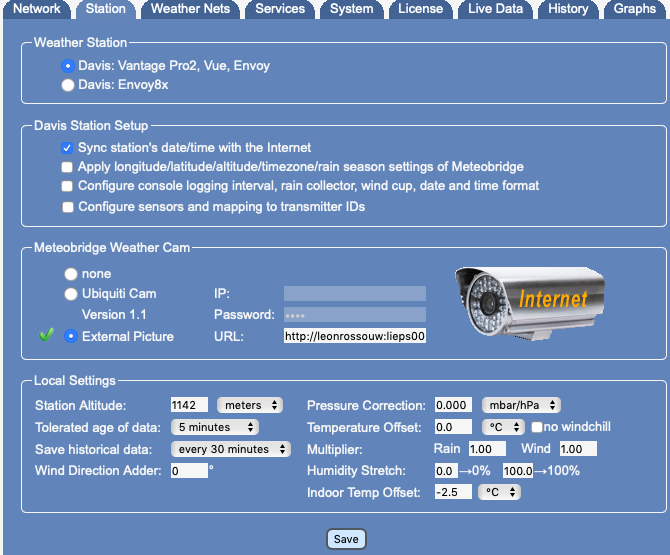Click the Wind multiplier input field
The height and width of the screenshot is (555, 670).
[x=578, y=449]
